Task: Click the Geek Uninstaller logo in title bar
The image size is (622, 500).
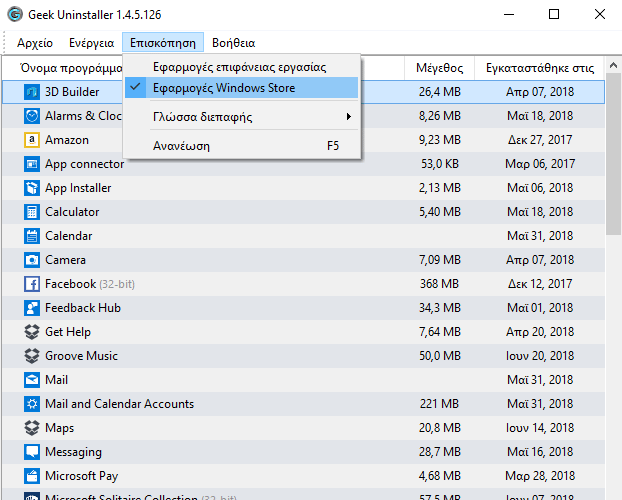Action: coord(15,15)
